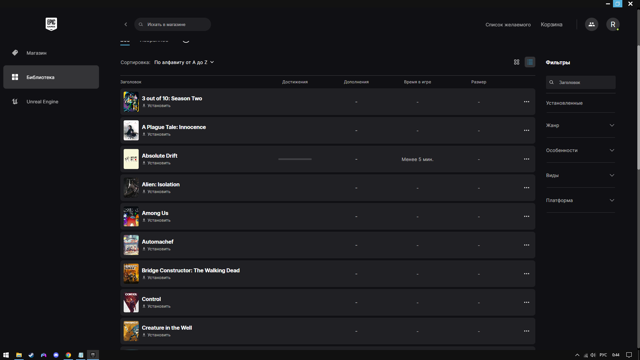
Task: Open Список желаемого wishlist
Action: point(508,24)
